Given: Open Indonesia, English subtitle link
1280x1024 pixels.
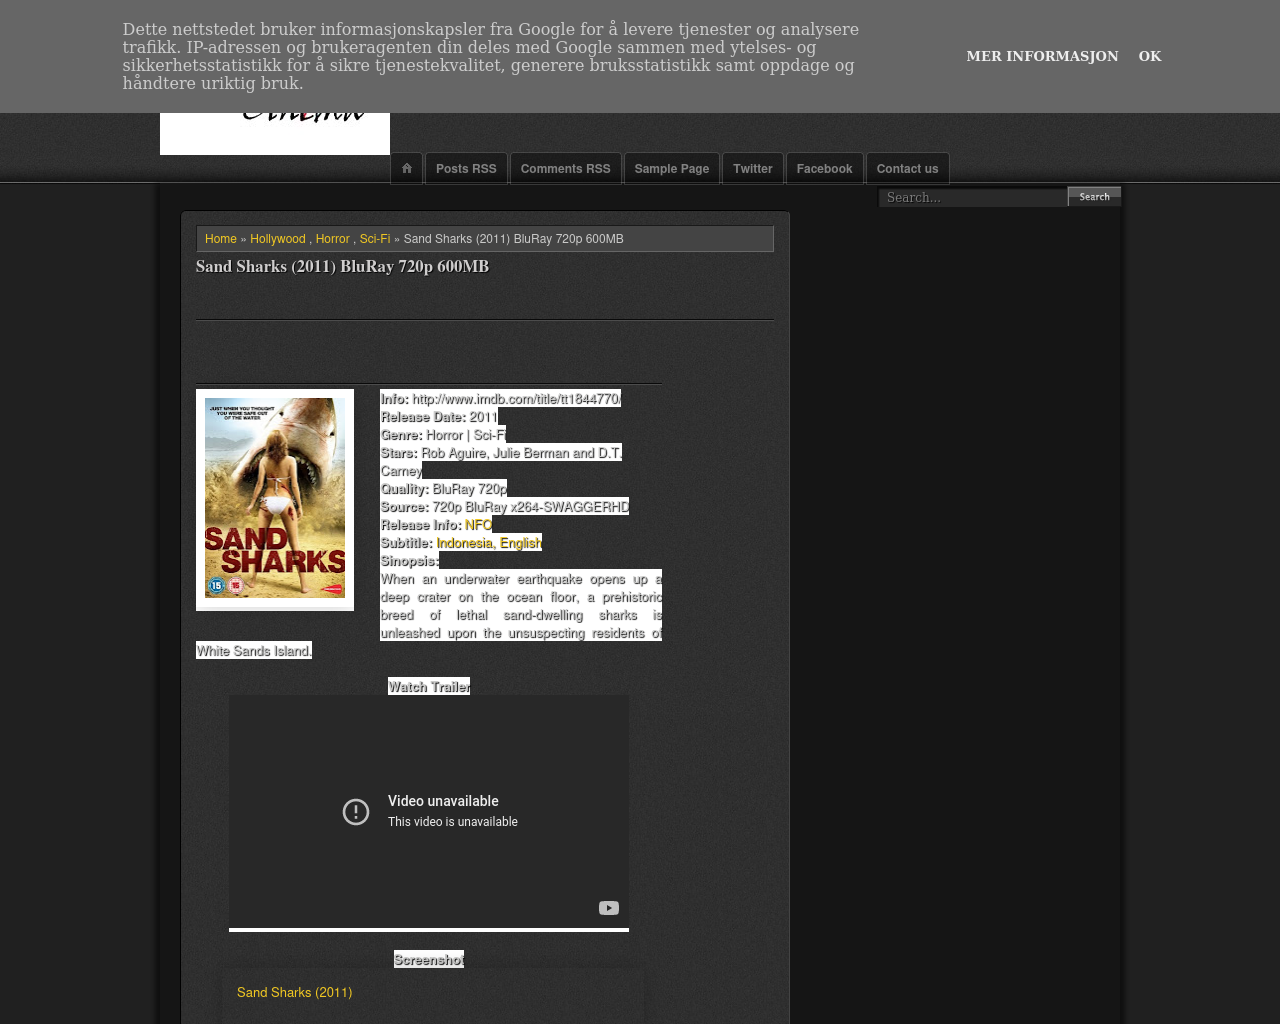Looking at the screenshot, I should point(489,543).
